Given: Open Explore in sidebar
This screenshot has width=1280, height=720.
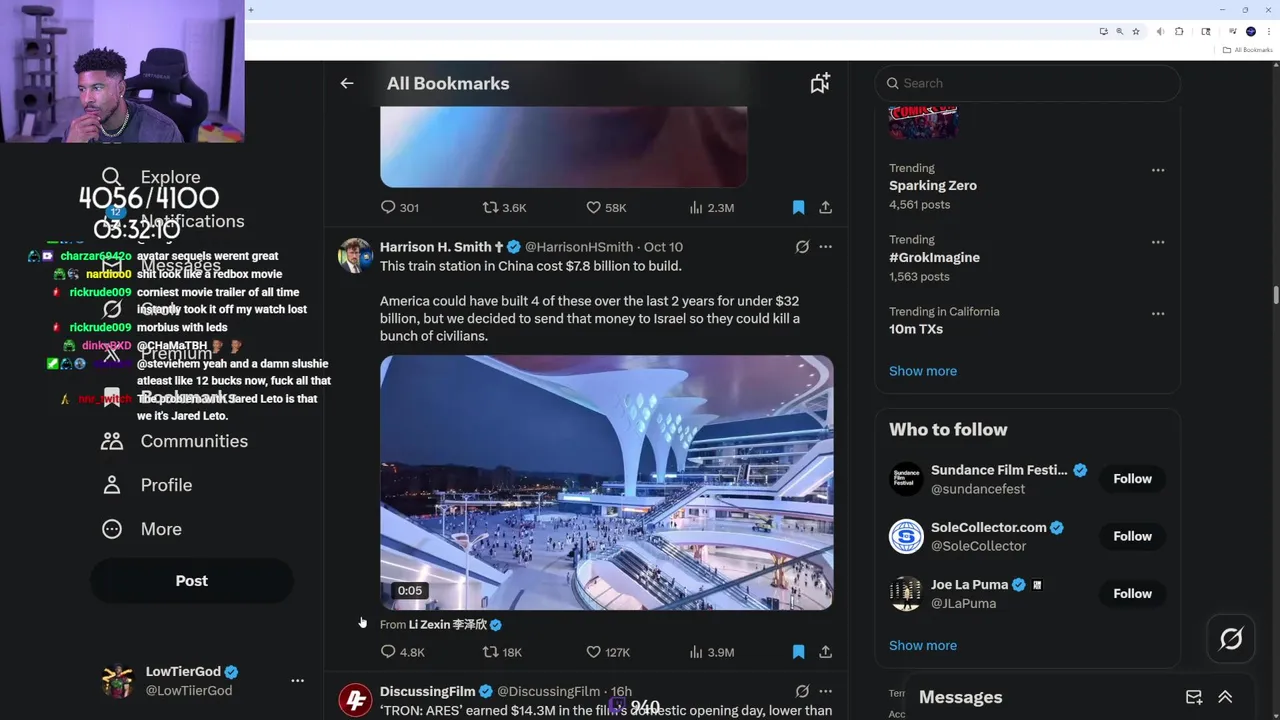Looking at the screenshot, I should pos(151,177).
